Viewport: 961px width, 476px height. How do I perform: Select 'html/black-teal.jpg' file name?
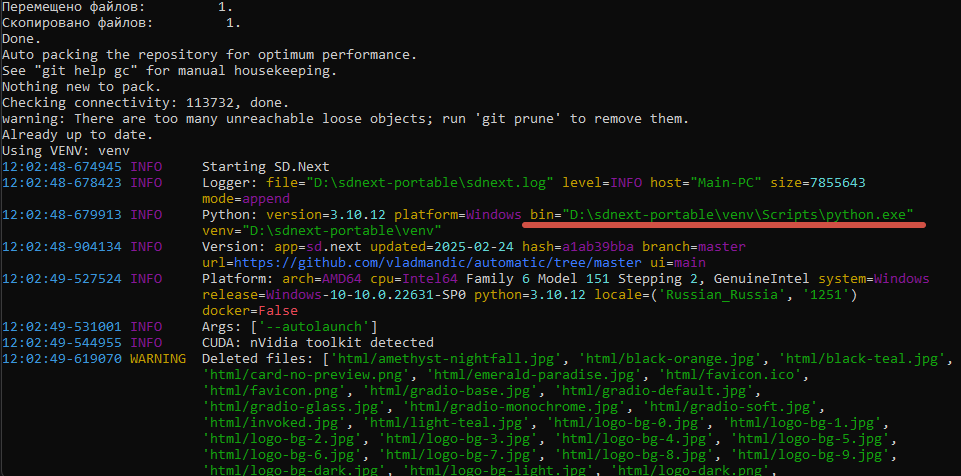coord(862,358)
